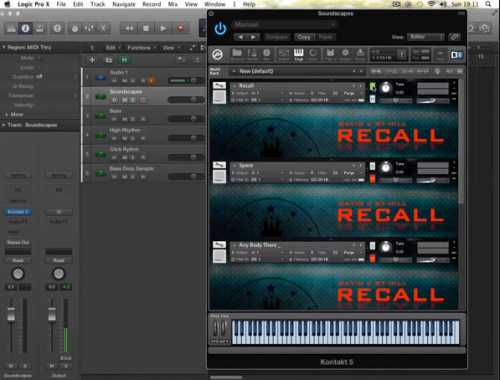Click Purge on the Recall instrument
500x380 pixels.
[349, 93]
